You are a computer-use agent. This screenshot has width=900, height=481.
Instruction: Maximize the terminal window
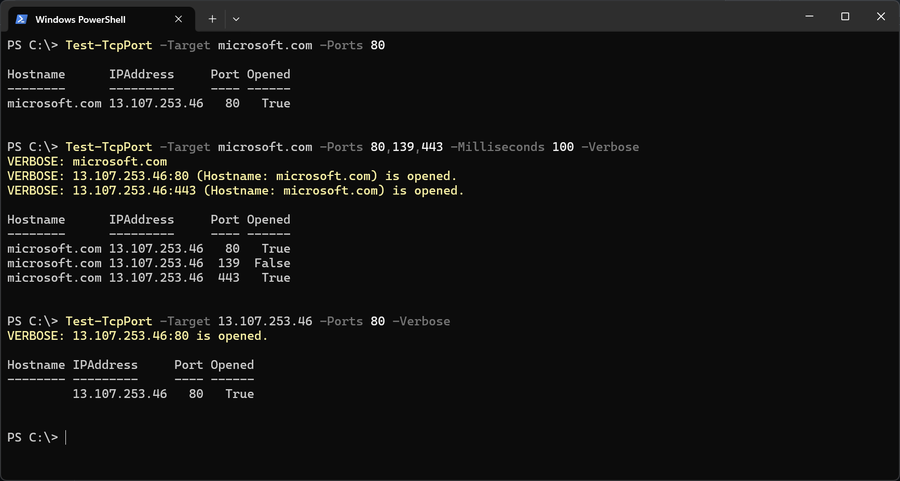click(x=845, y=17)
